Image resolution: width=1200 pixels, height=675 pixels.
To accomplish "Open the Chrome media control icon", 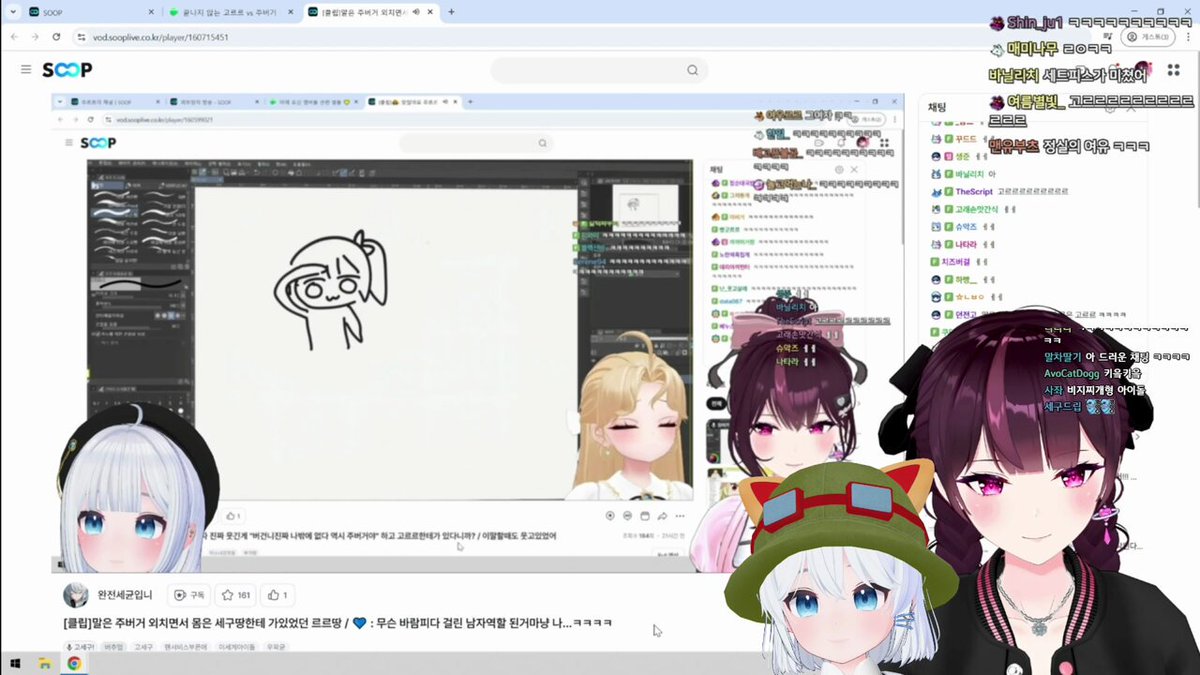I will [1106, 37].
